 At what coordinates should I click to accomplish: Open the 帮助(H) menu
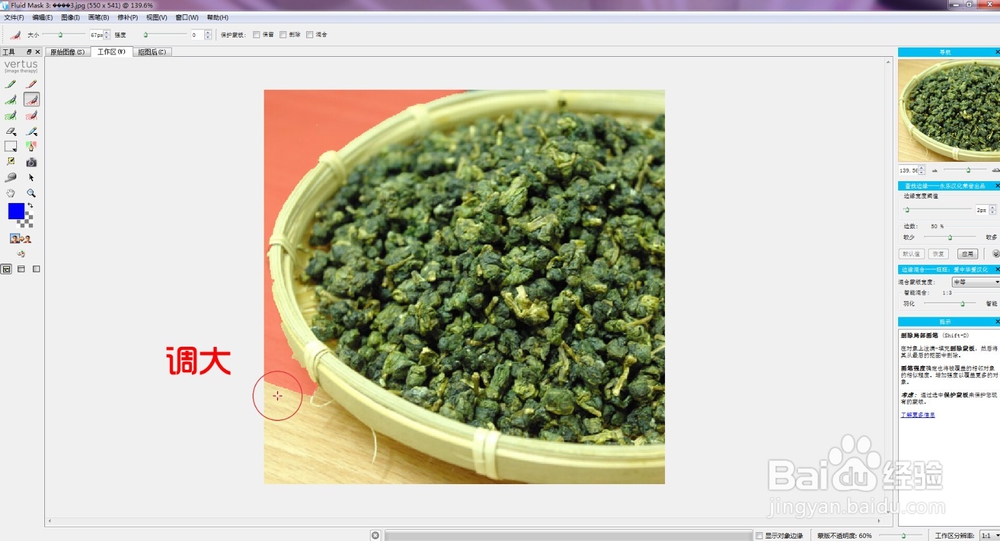pos(217,17)
